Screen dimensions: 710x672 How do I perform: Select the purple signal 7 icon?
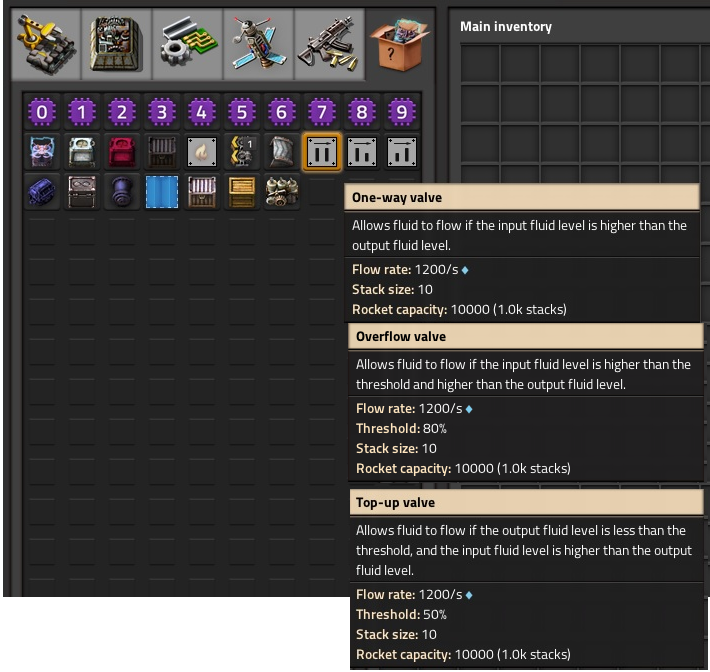[x=321, y=112]
